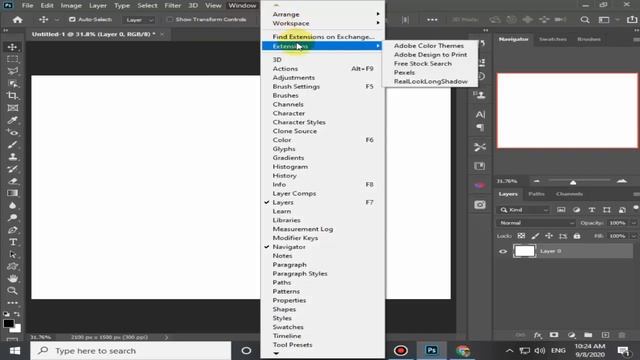Open the Character panel icon in dock

[480, 114]
